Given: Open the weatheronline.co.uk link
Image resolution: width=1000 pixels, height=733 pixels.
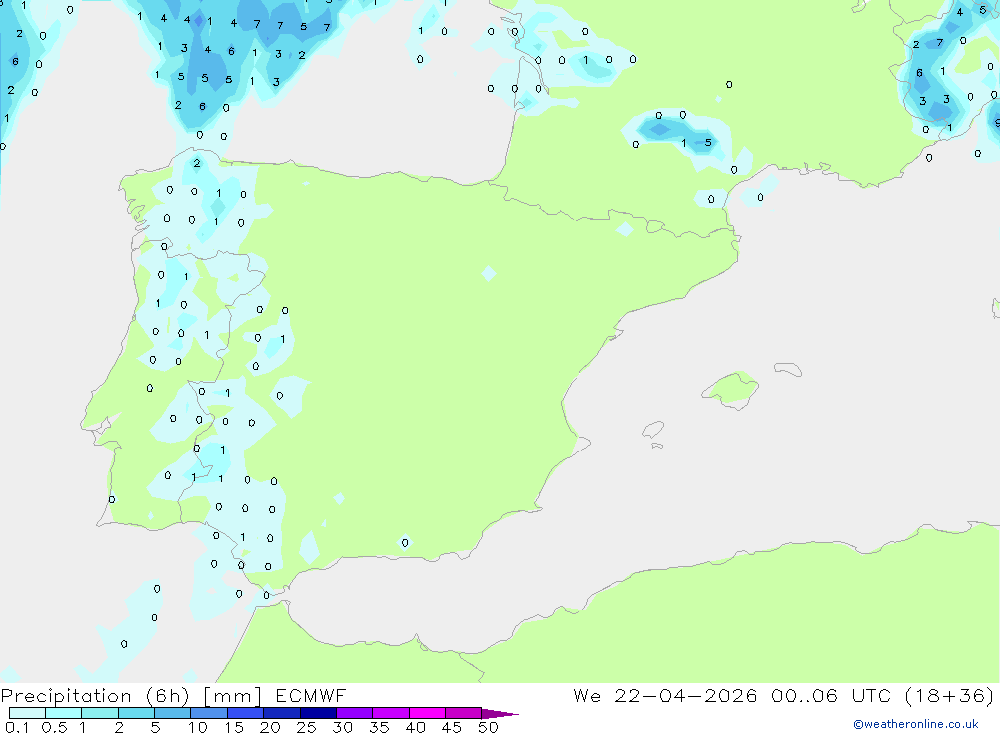Looking at the screenshot, I should (916, 724).
